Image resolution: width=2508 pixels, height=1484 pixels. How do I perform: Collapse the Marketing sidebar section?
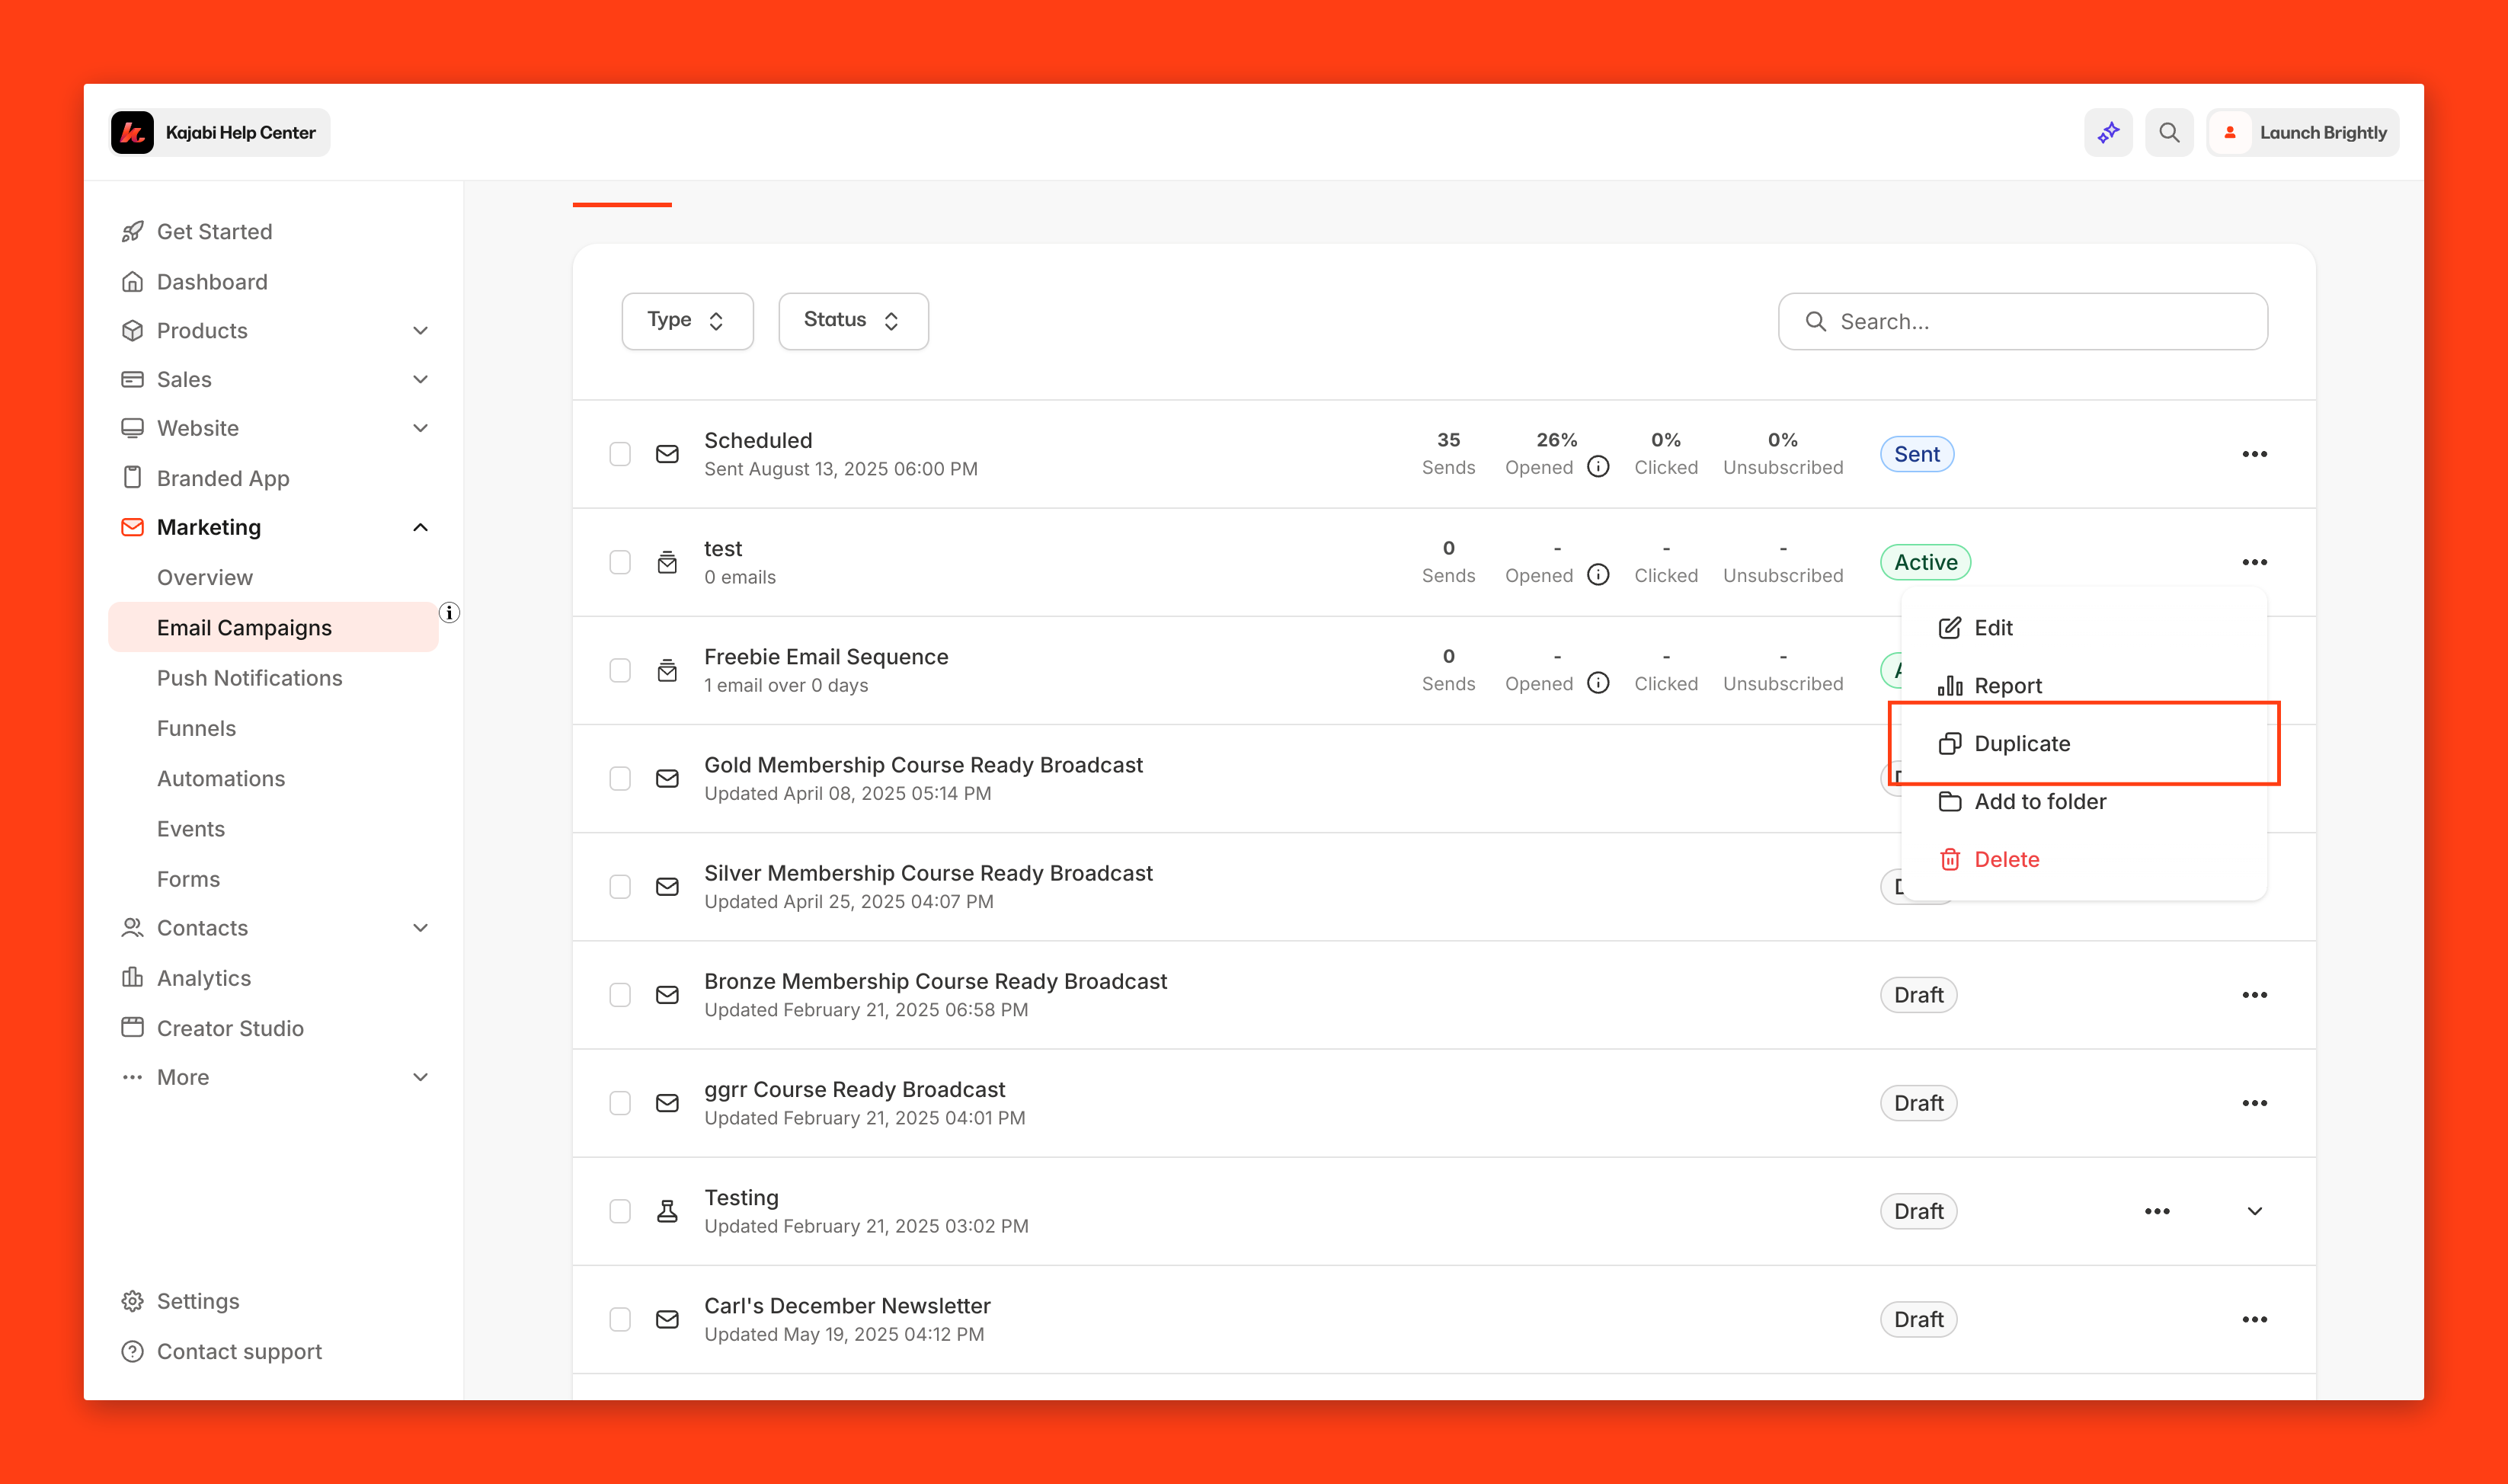[x=420, y=527]
